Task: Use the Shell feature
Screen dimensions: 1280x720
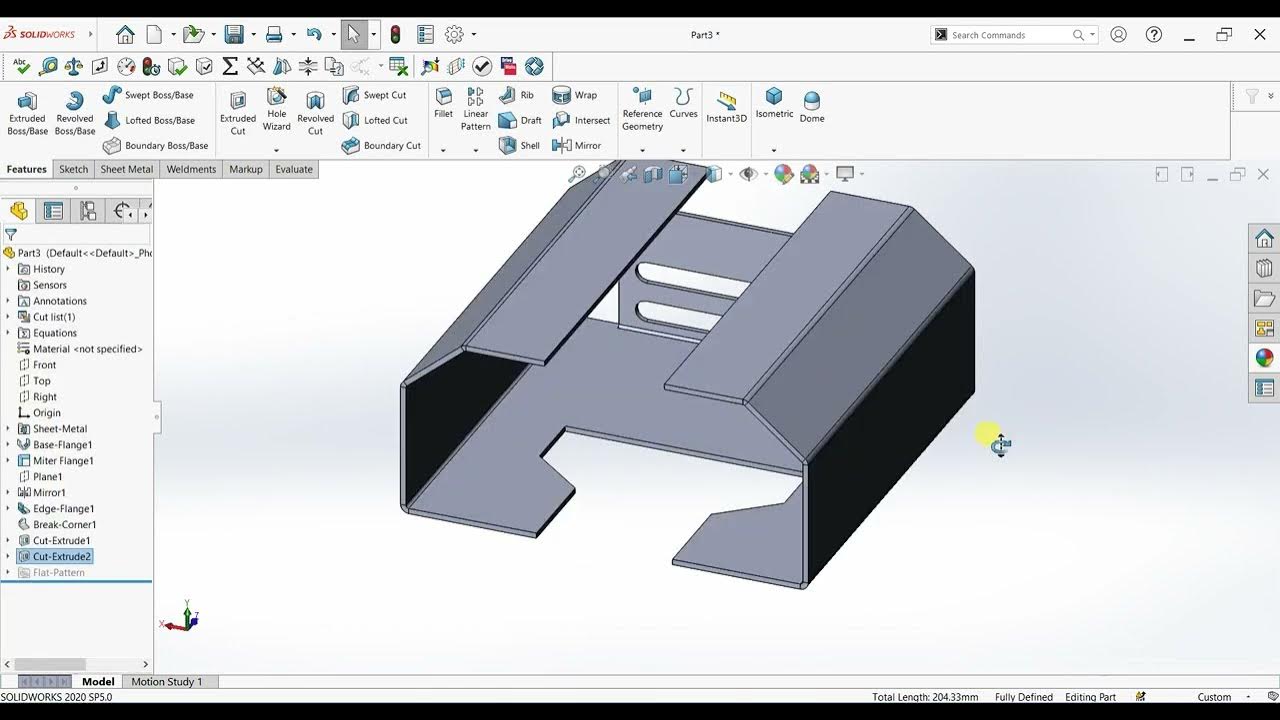Action: (x=519, y=145)
